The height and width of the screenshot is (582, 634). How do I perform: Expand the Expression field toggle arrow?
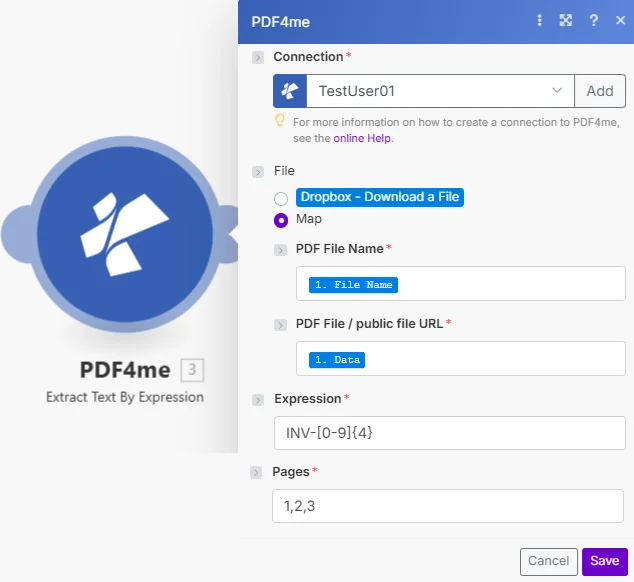click(x=258, y=400)
